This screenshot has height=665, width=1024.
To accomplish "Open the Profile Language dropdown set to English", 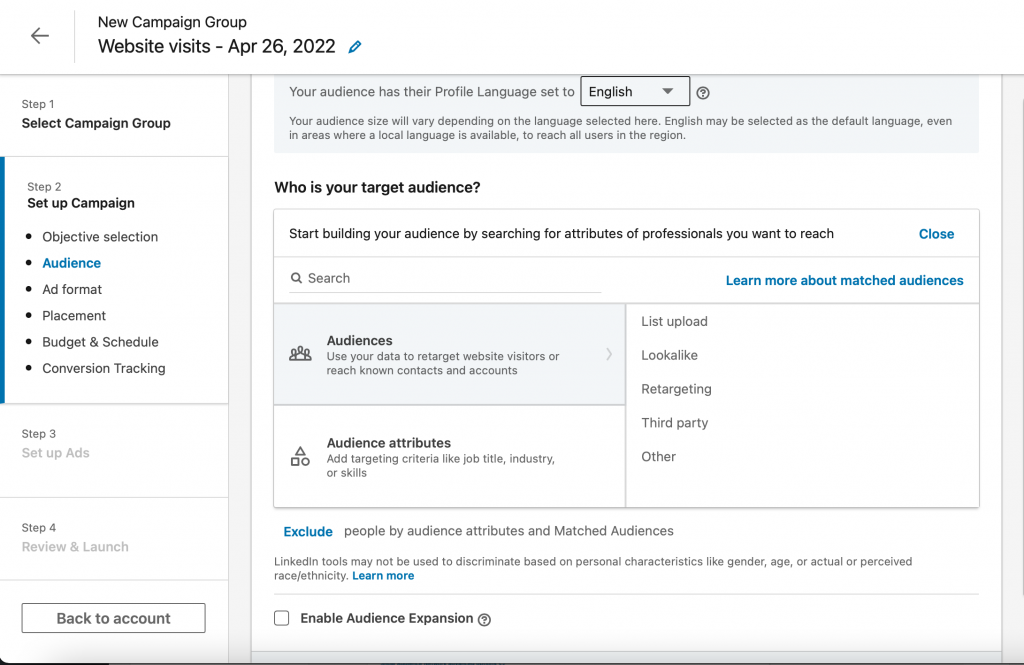I will [x=634, y=91].
